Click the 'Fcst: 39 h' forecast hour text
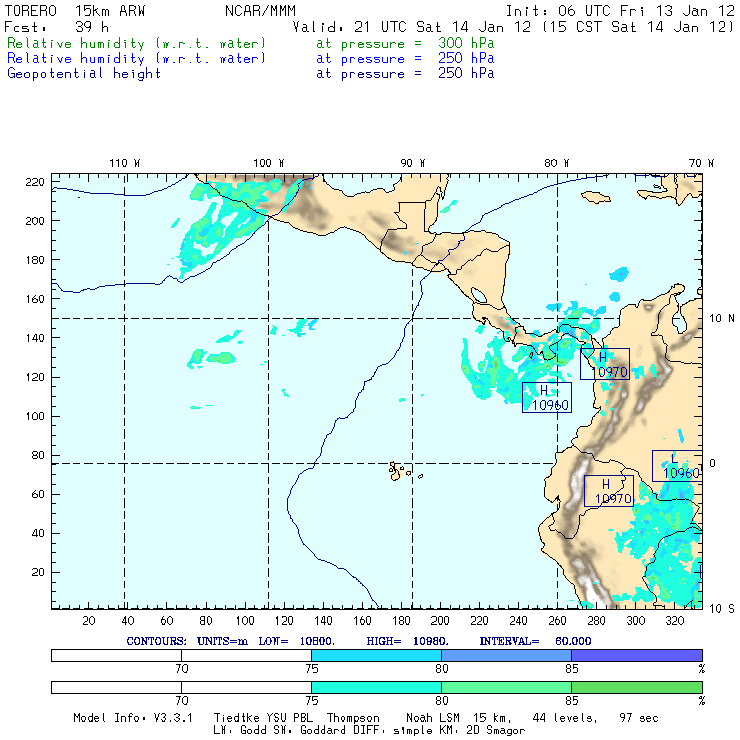 click(56, 27)
